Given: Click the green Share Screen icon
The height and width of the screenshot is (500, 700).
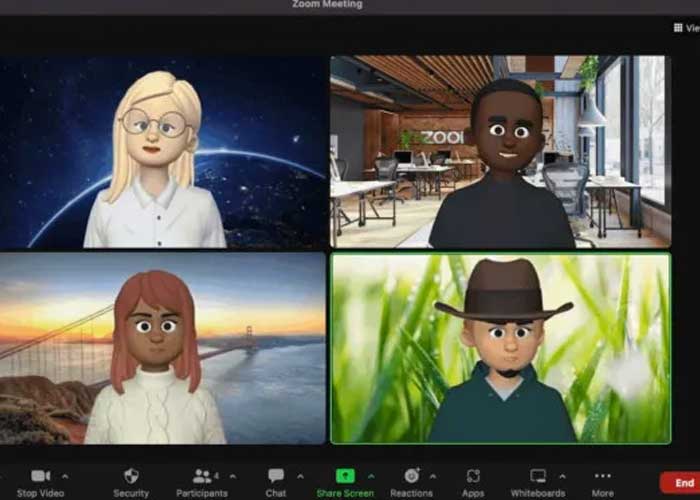Looking at the screenshot, I should pyautogui.click(x=344, y=476).
